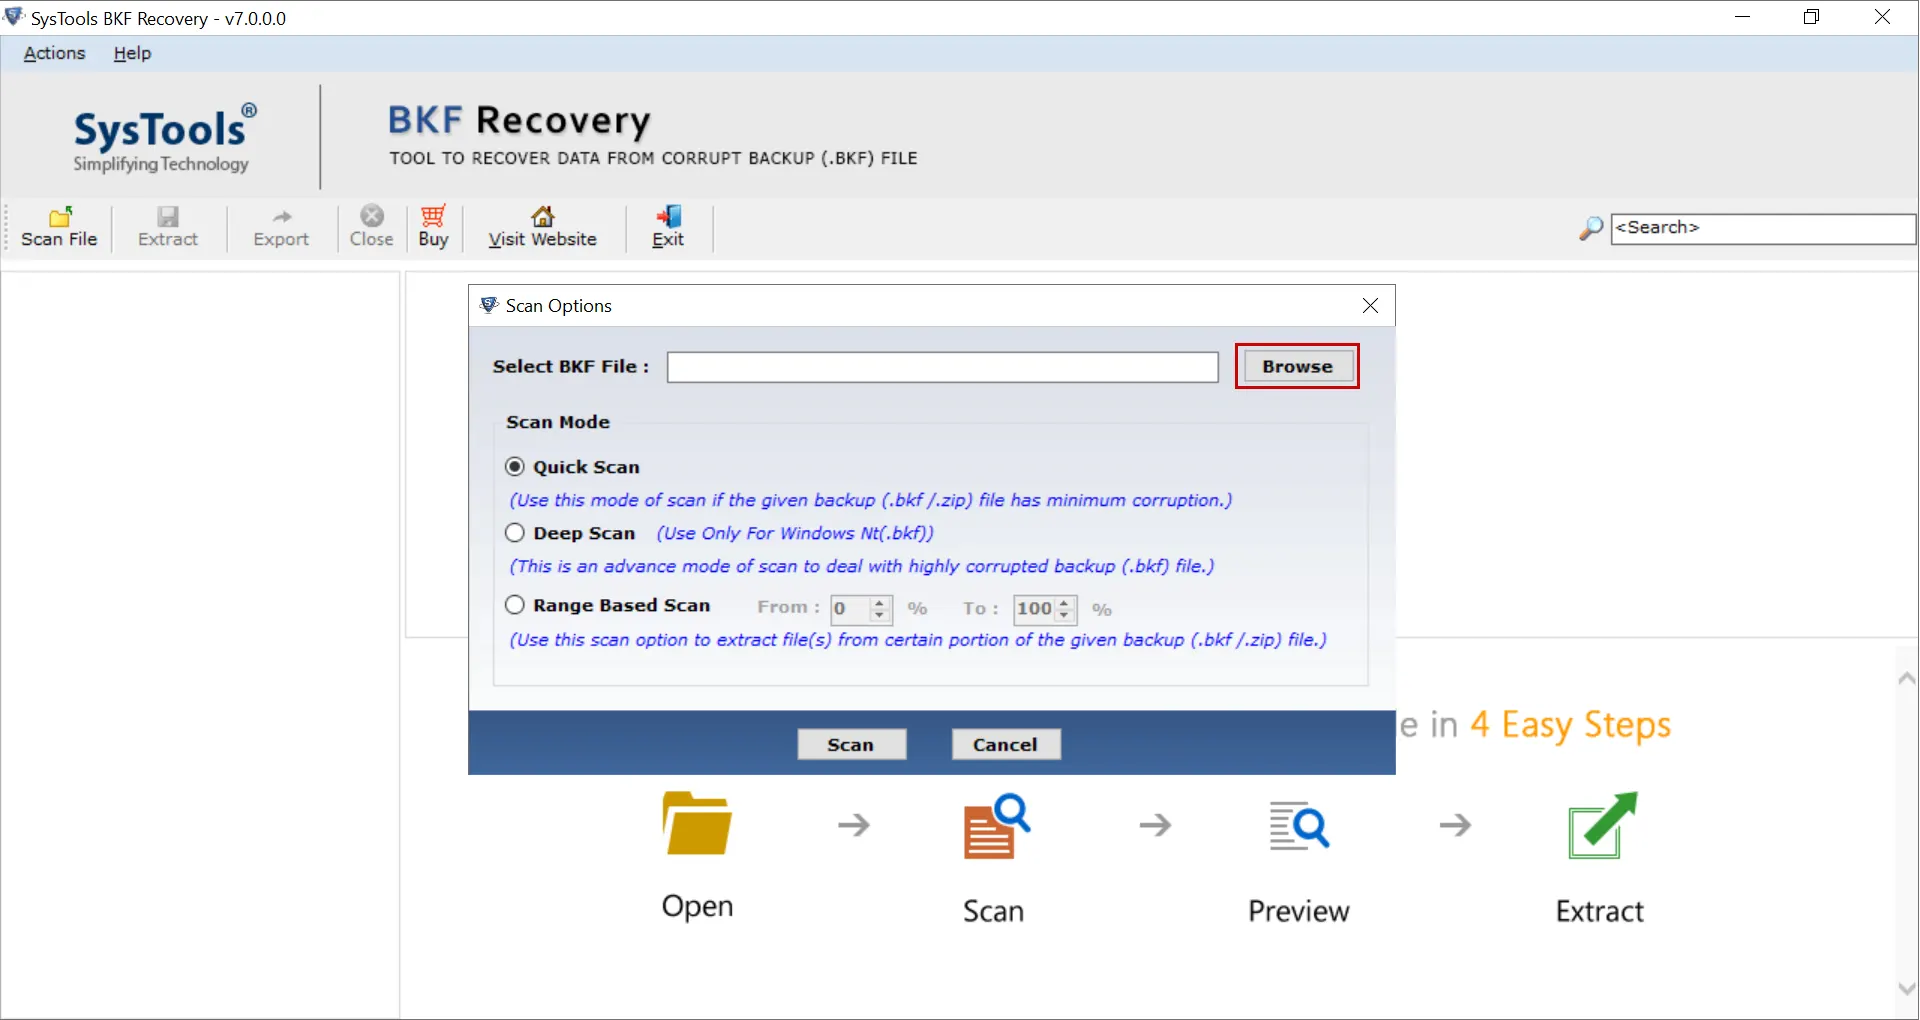Click the Cancel button
Screen dimensions: 1920x1020
pyautogui.click(x=1005, y=744)
